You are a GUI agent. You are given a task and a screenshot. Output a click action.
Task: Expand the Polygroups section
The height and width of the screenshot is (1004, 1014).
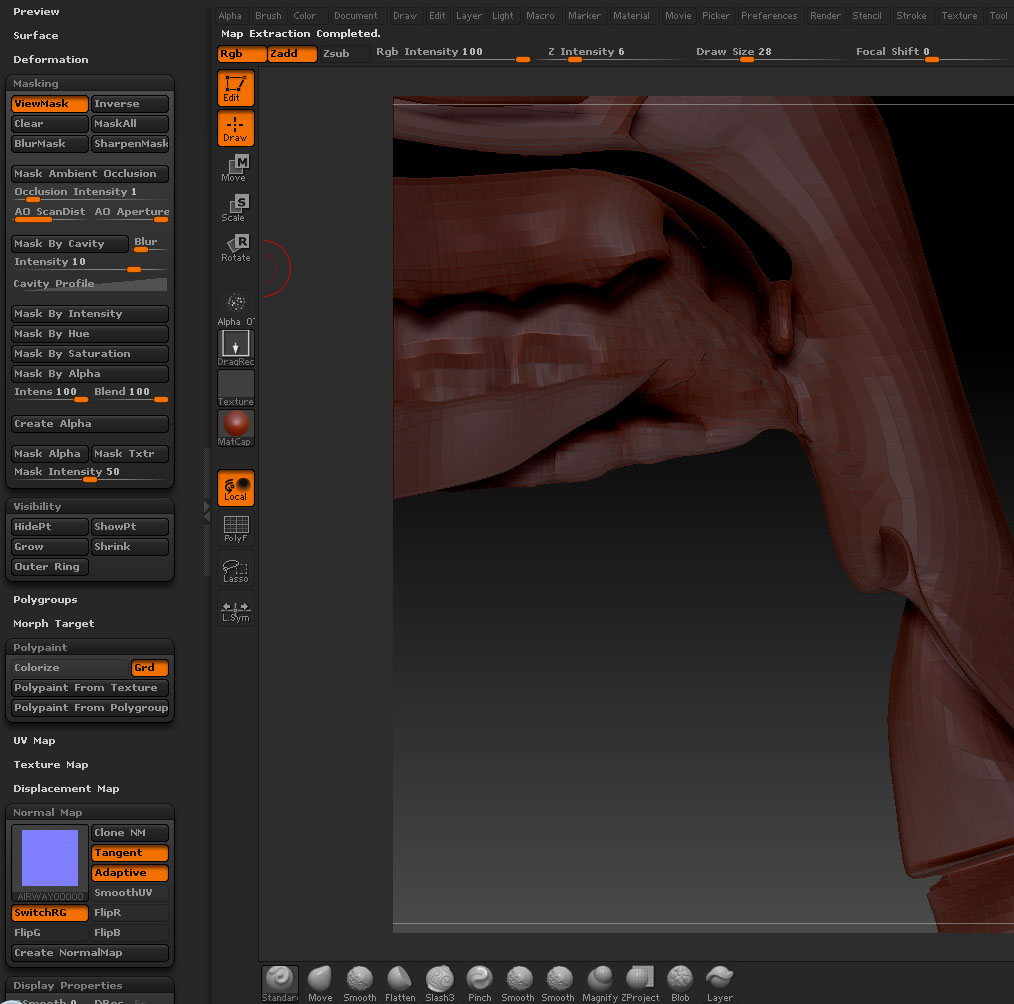click(x=45, y=599)
